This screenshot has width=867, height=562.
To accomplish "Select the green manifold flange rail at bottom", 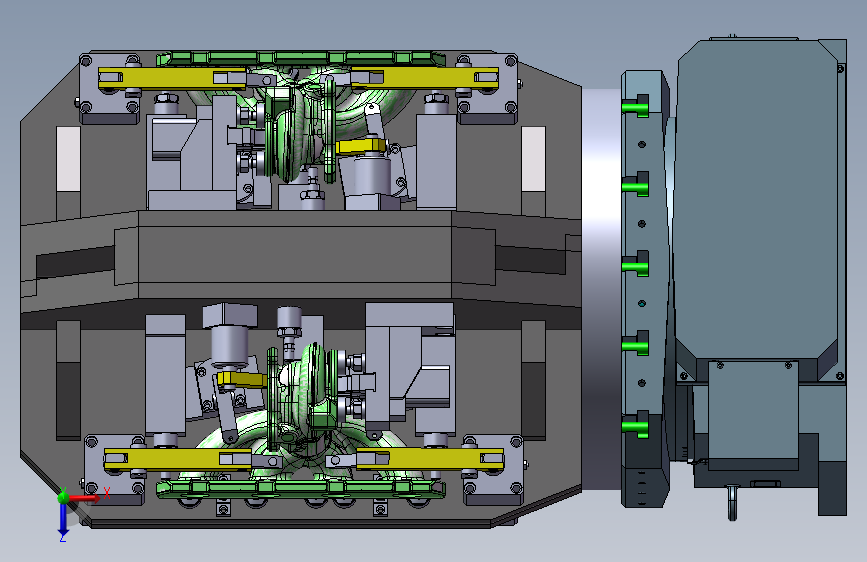I will (301, 489).
